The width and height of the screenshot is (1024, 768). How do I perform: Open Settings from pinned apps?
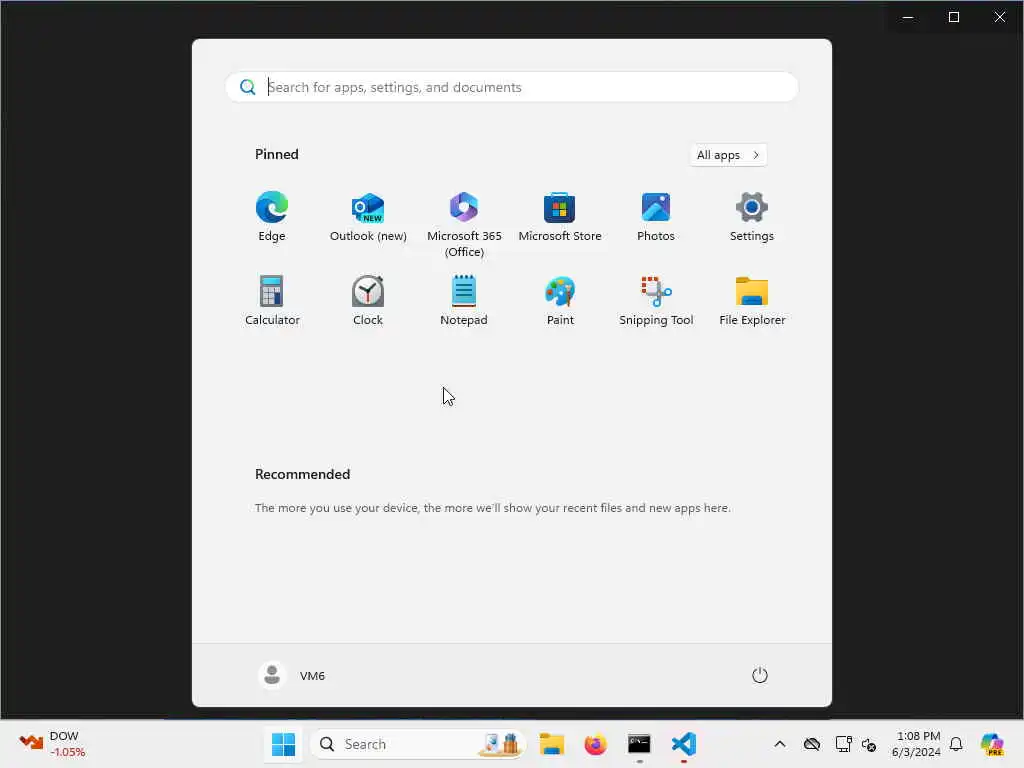tap(752, 217)
